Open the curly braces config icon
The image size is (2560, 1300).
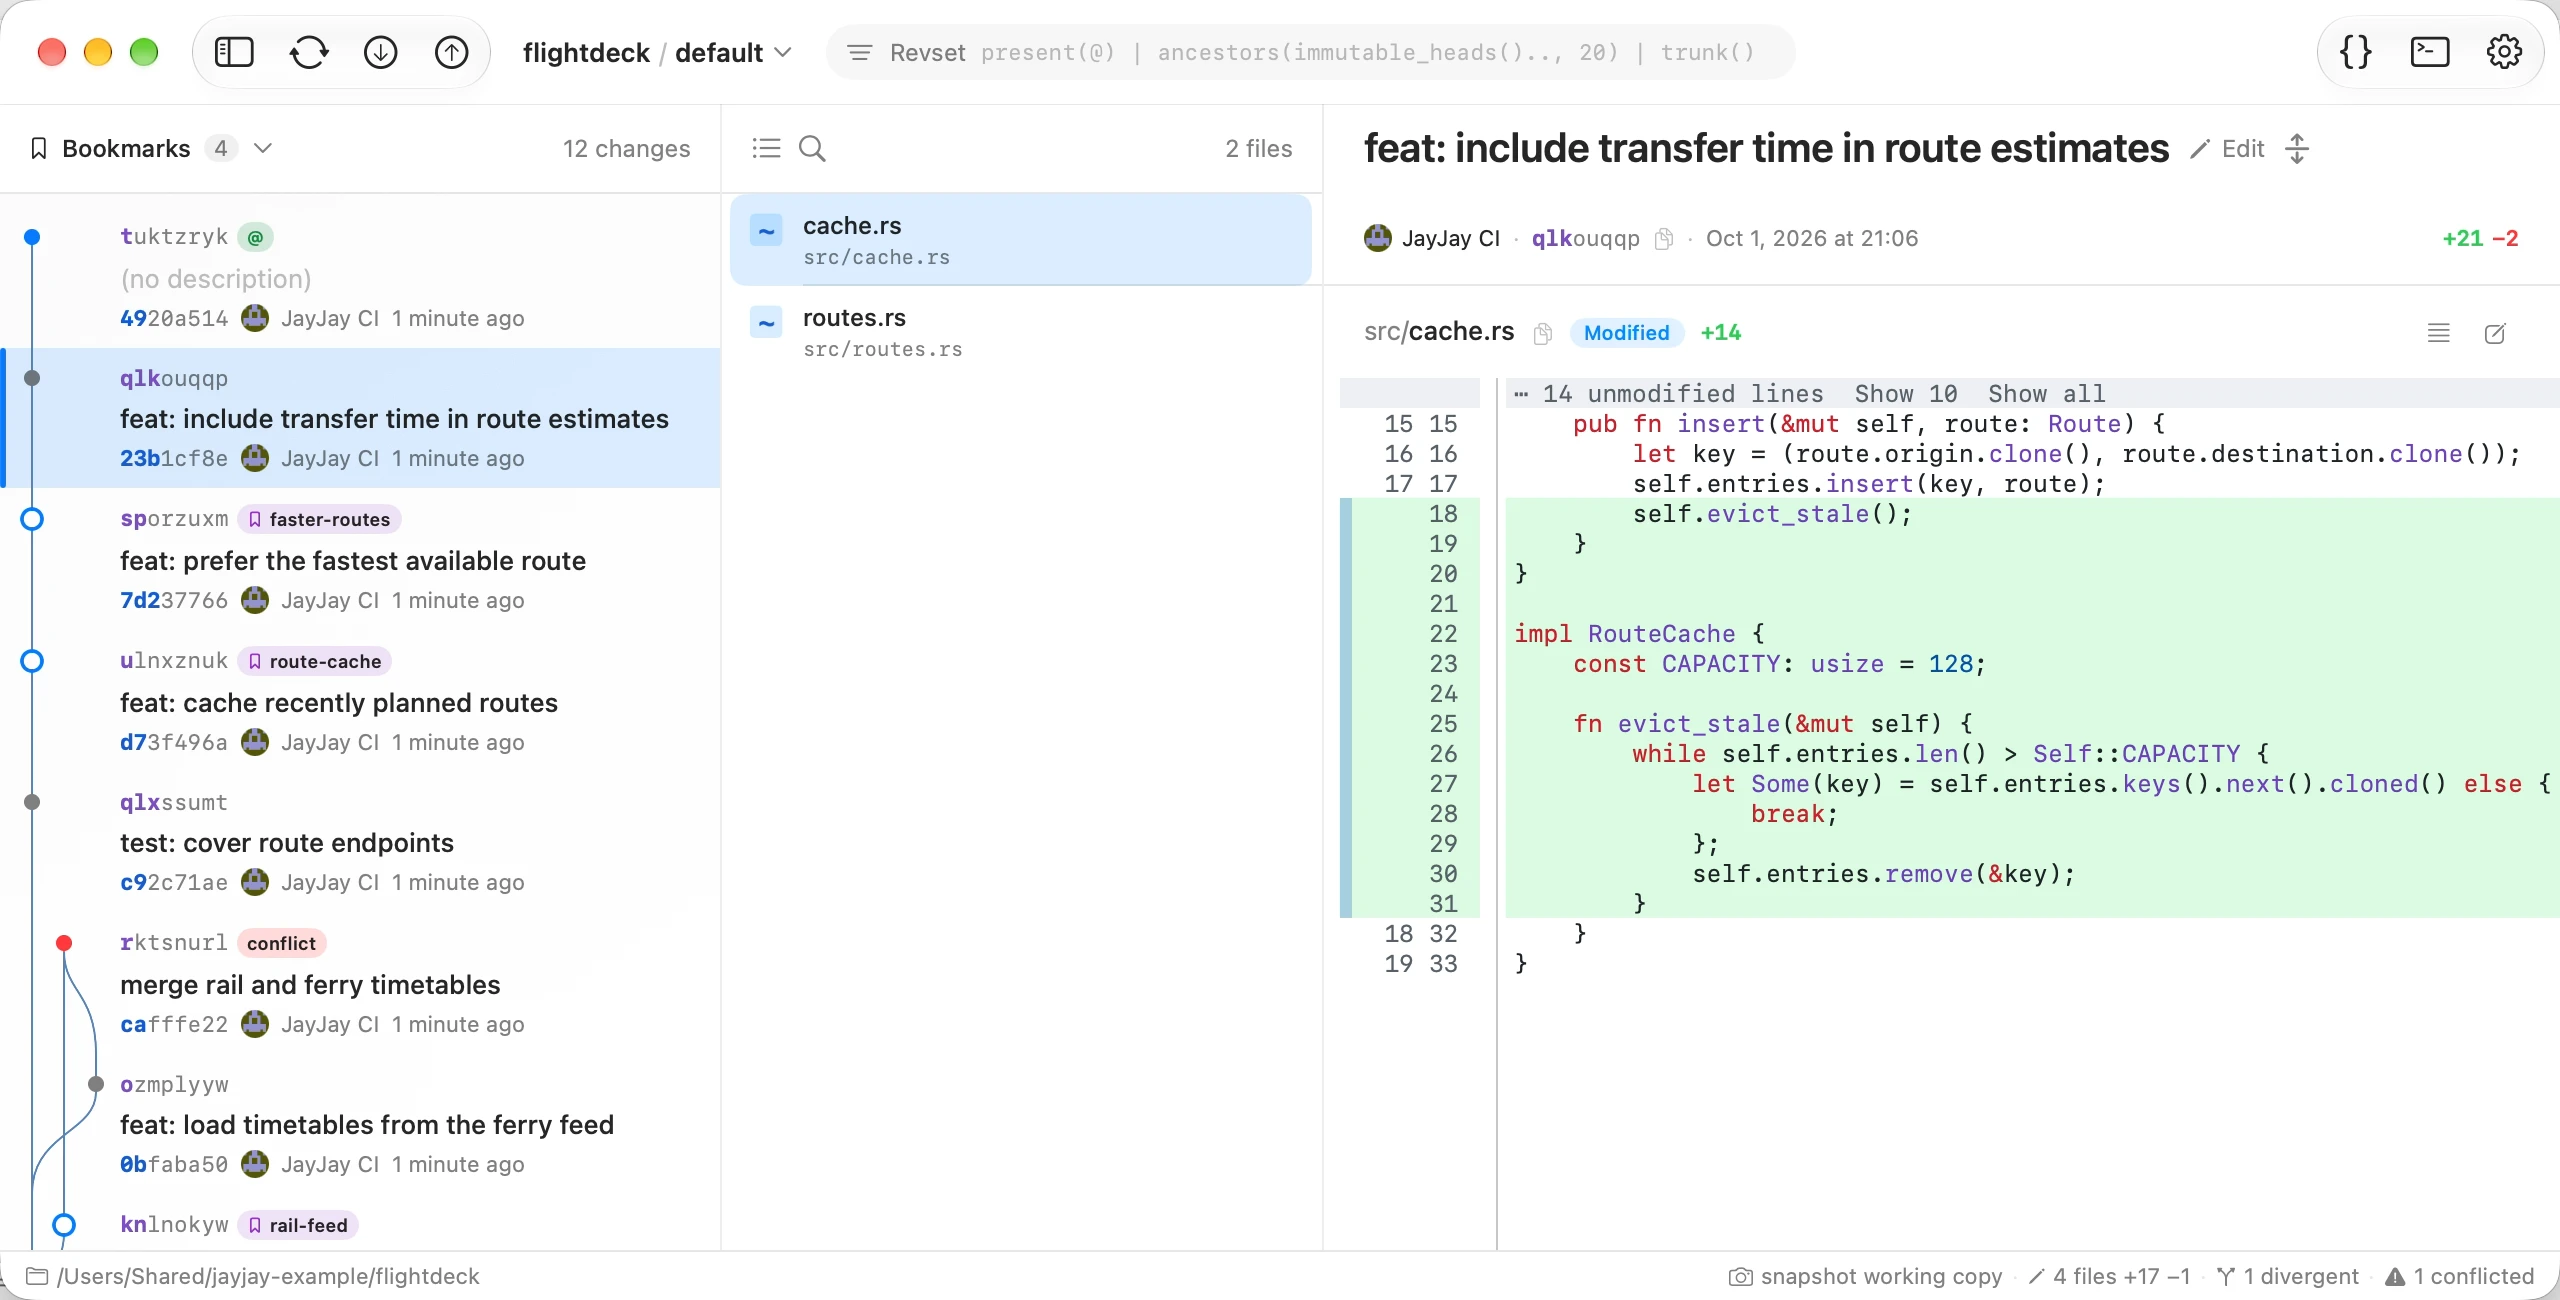click(x=2356, y=52)
